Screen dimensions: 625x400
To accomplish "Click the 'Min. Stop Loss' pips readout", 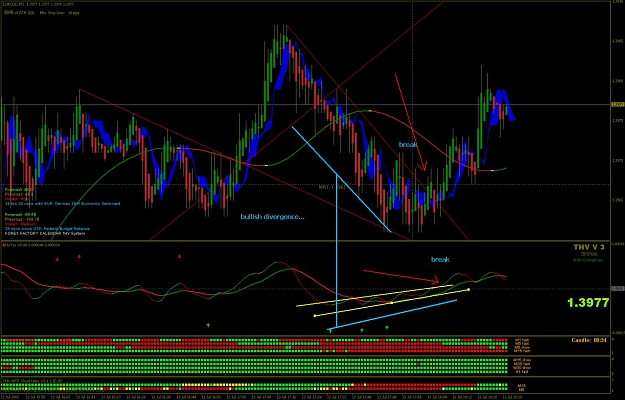I will (59, 13).
